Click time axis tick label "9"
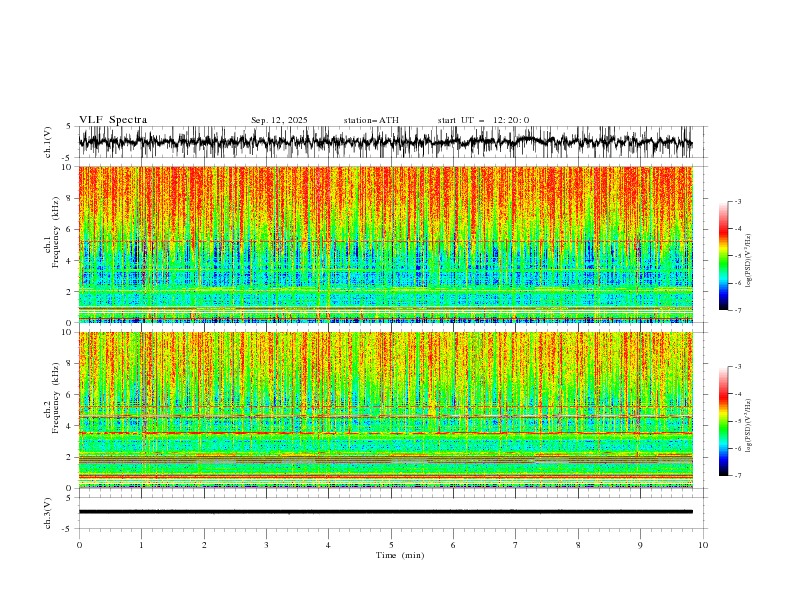 [640, 545]
